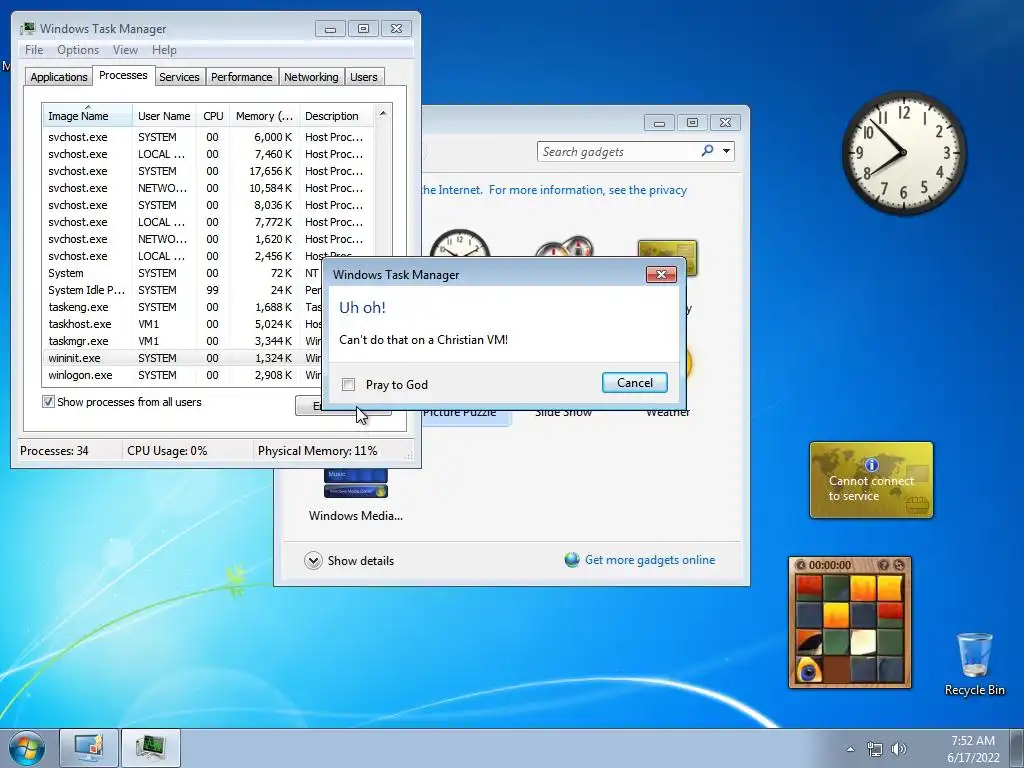
Task: Select the winlogon.exe process row
Action: (x=183, y=375)
